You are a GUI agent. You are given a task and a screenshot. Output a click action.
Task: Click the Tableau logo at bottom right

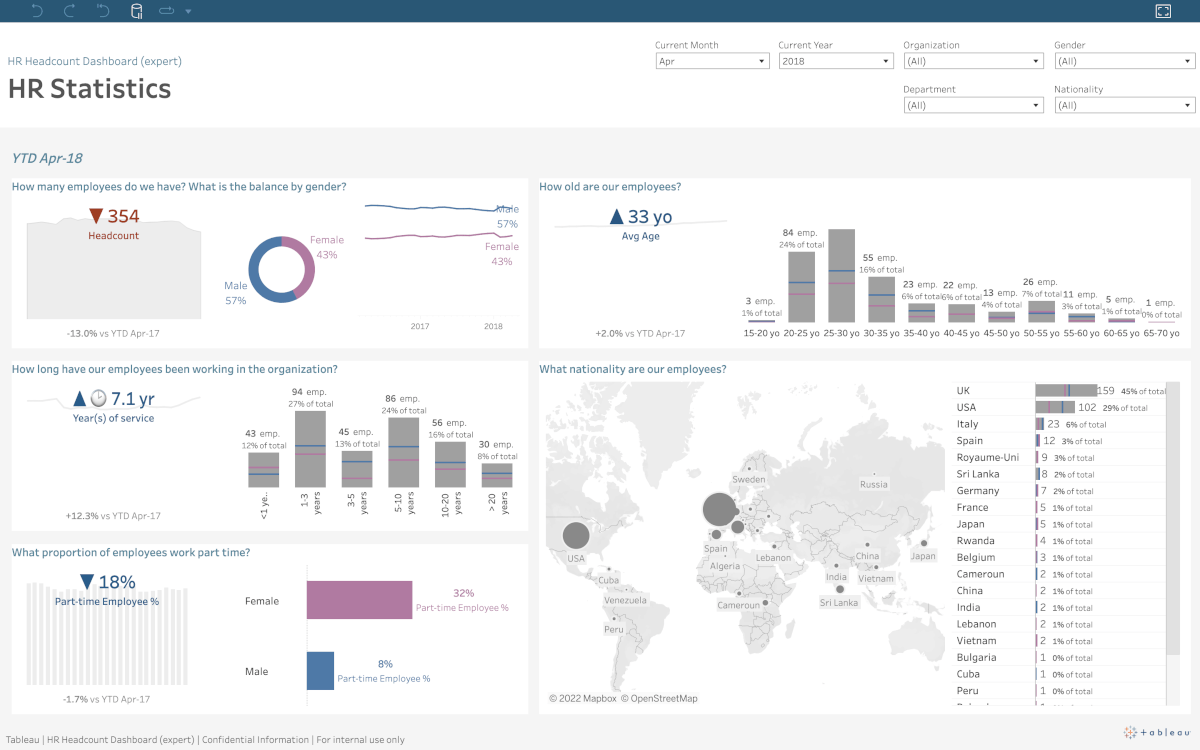click(1157, 732)
